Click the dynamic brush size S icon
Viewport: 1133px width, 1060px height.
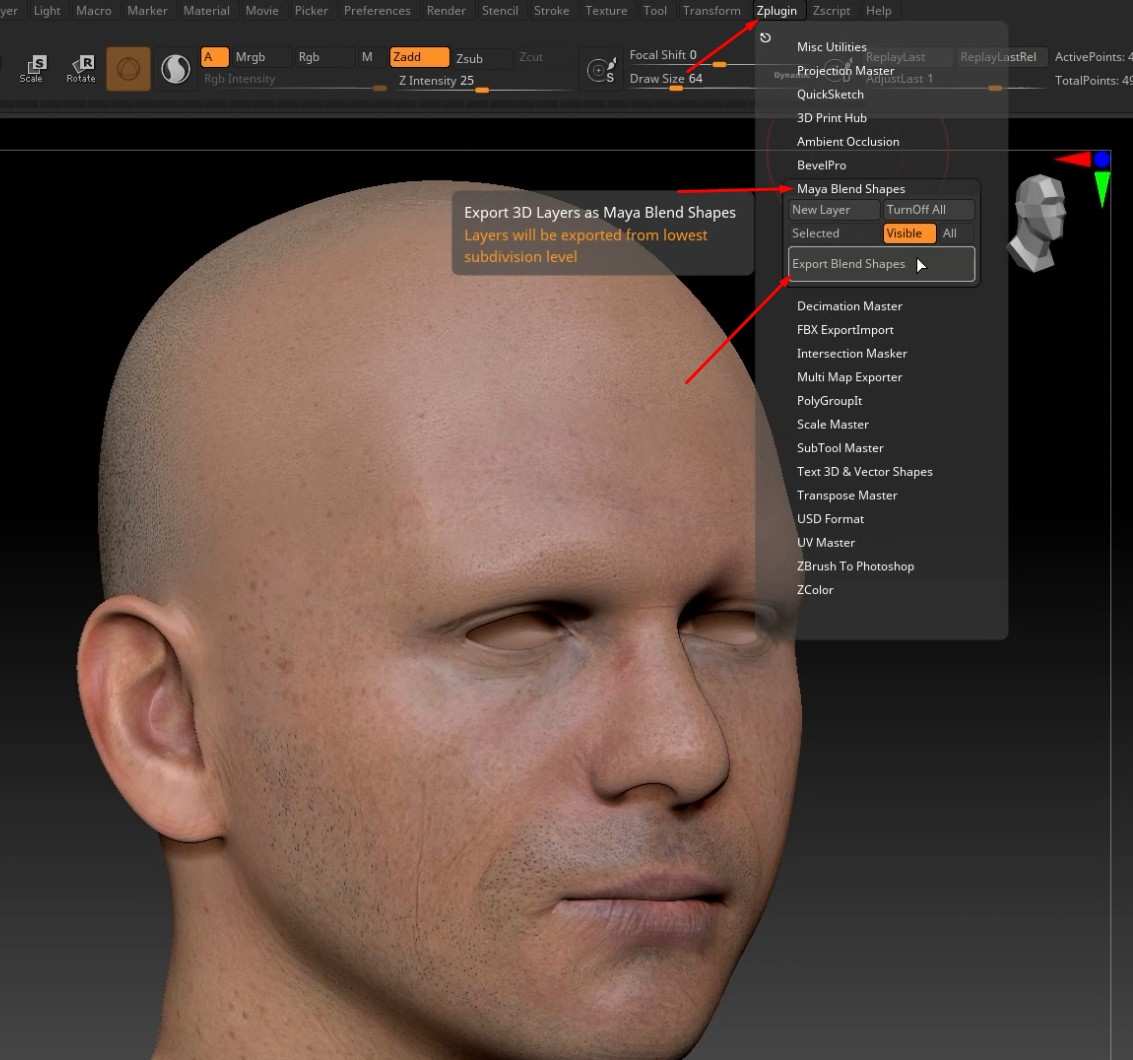click(x=601, y=70)
